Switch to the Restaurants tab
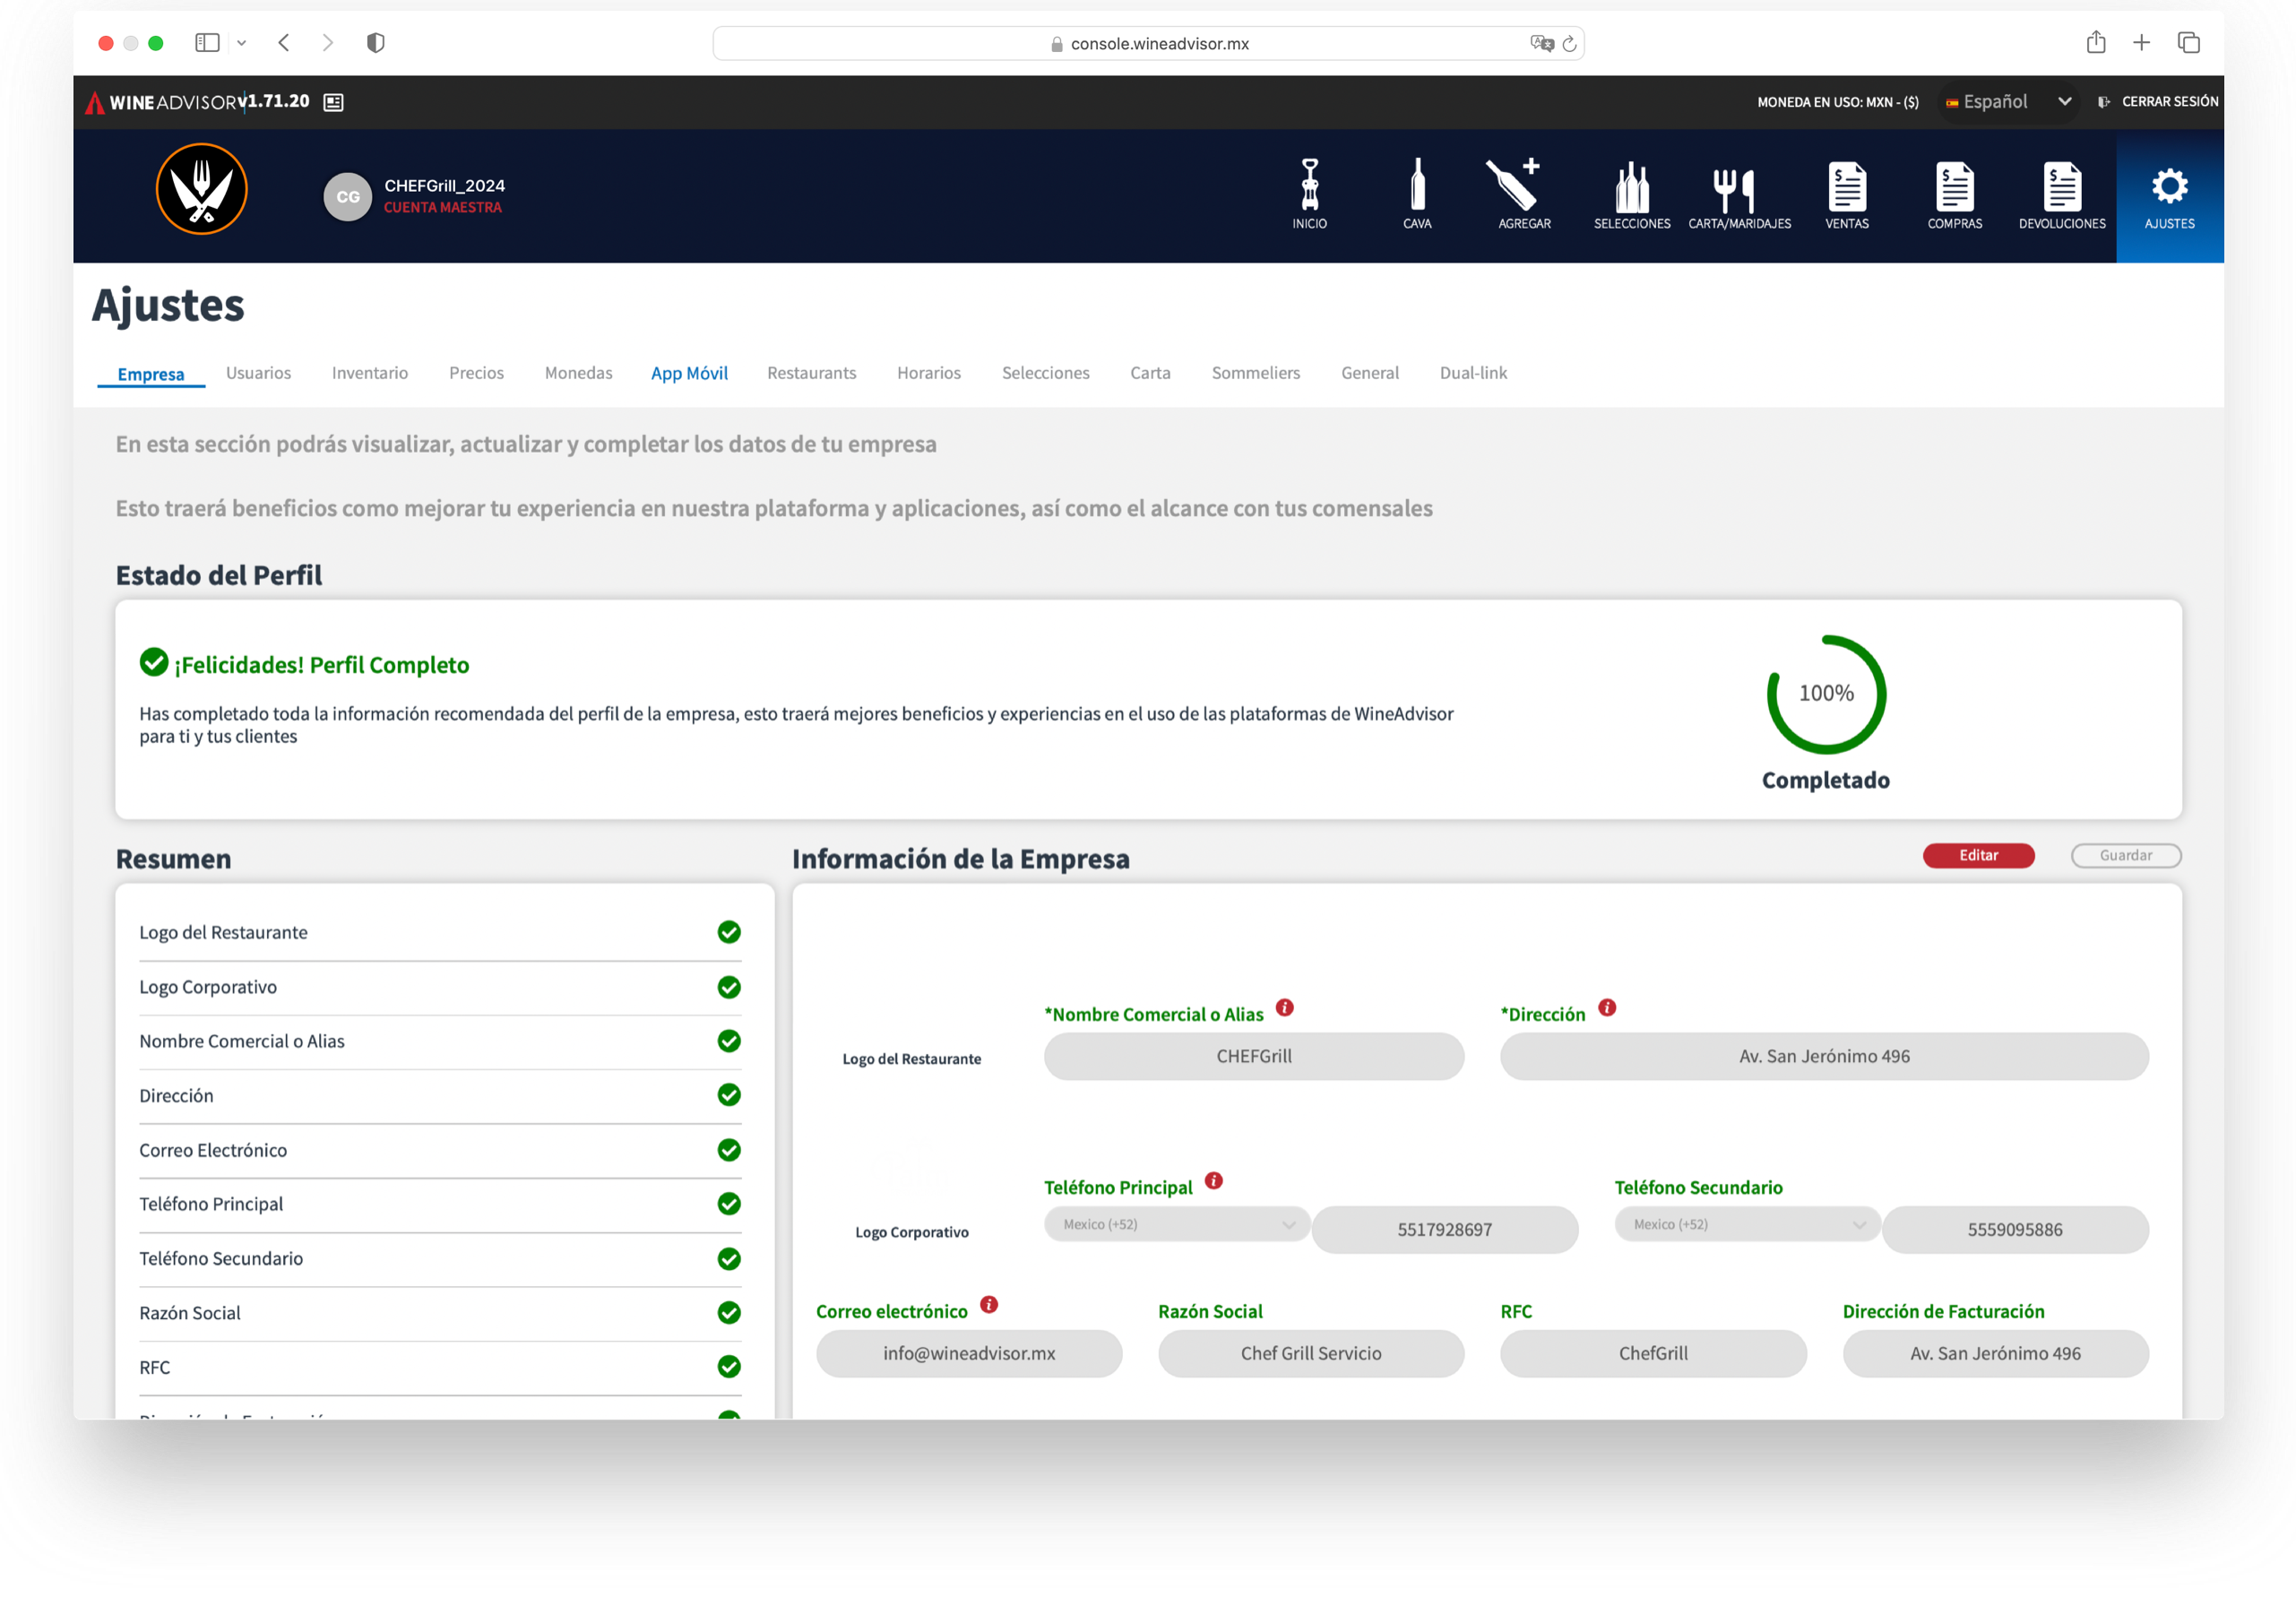This screenshot has width=2296, height=1597. 811,373
